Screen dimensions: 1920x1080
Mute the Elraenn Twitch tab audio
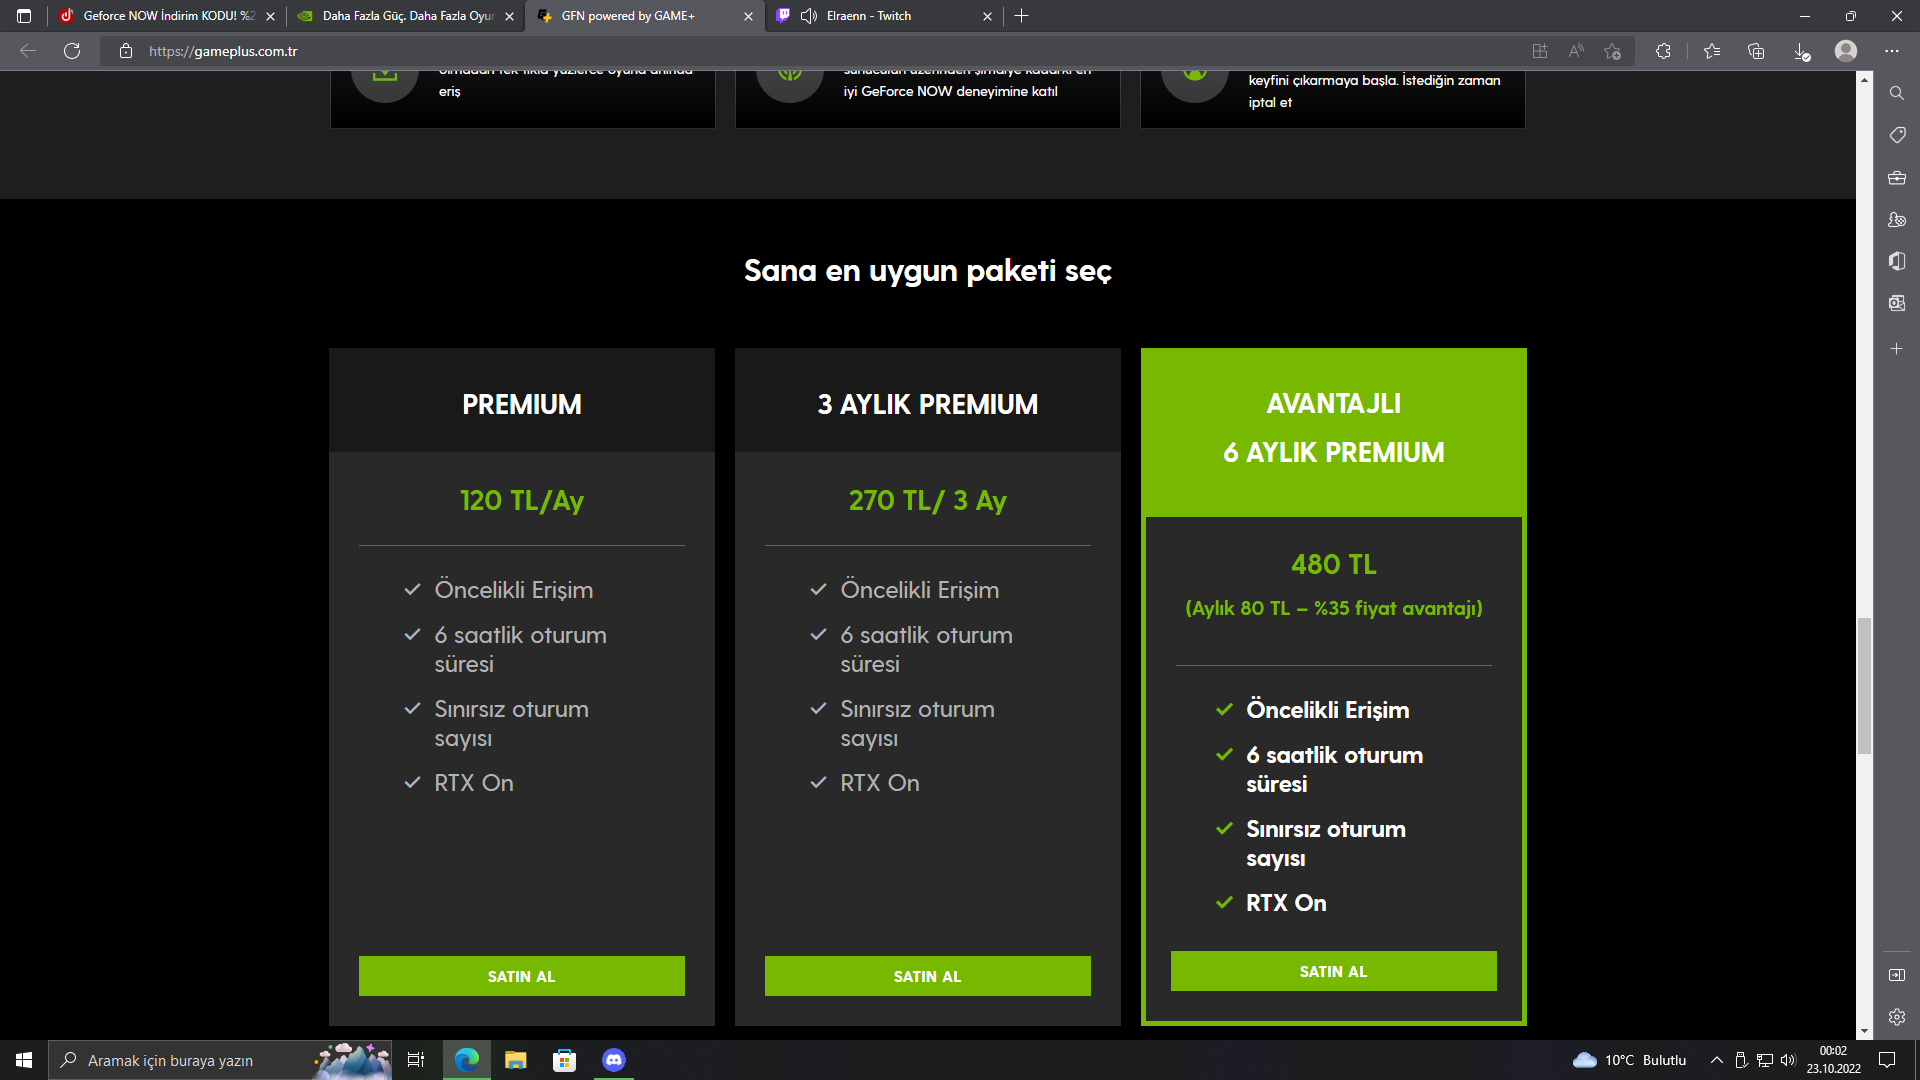[809, 16]
